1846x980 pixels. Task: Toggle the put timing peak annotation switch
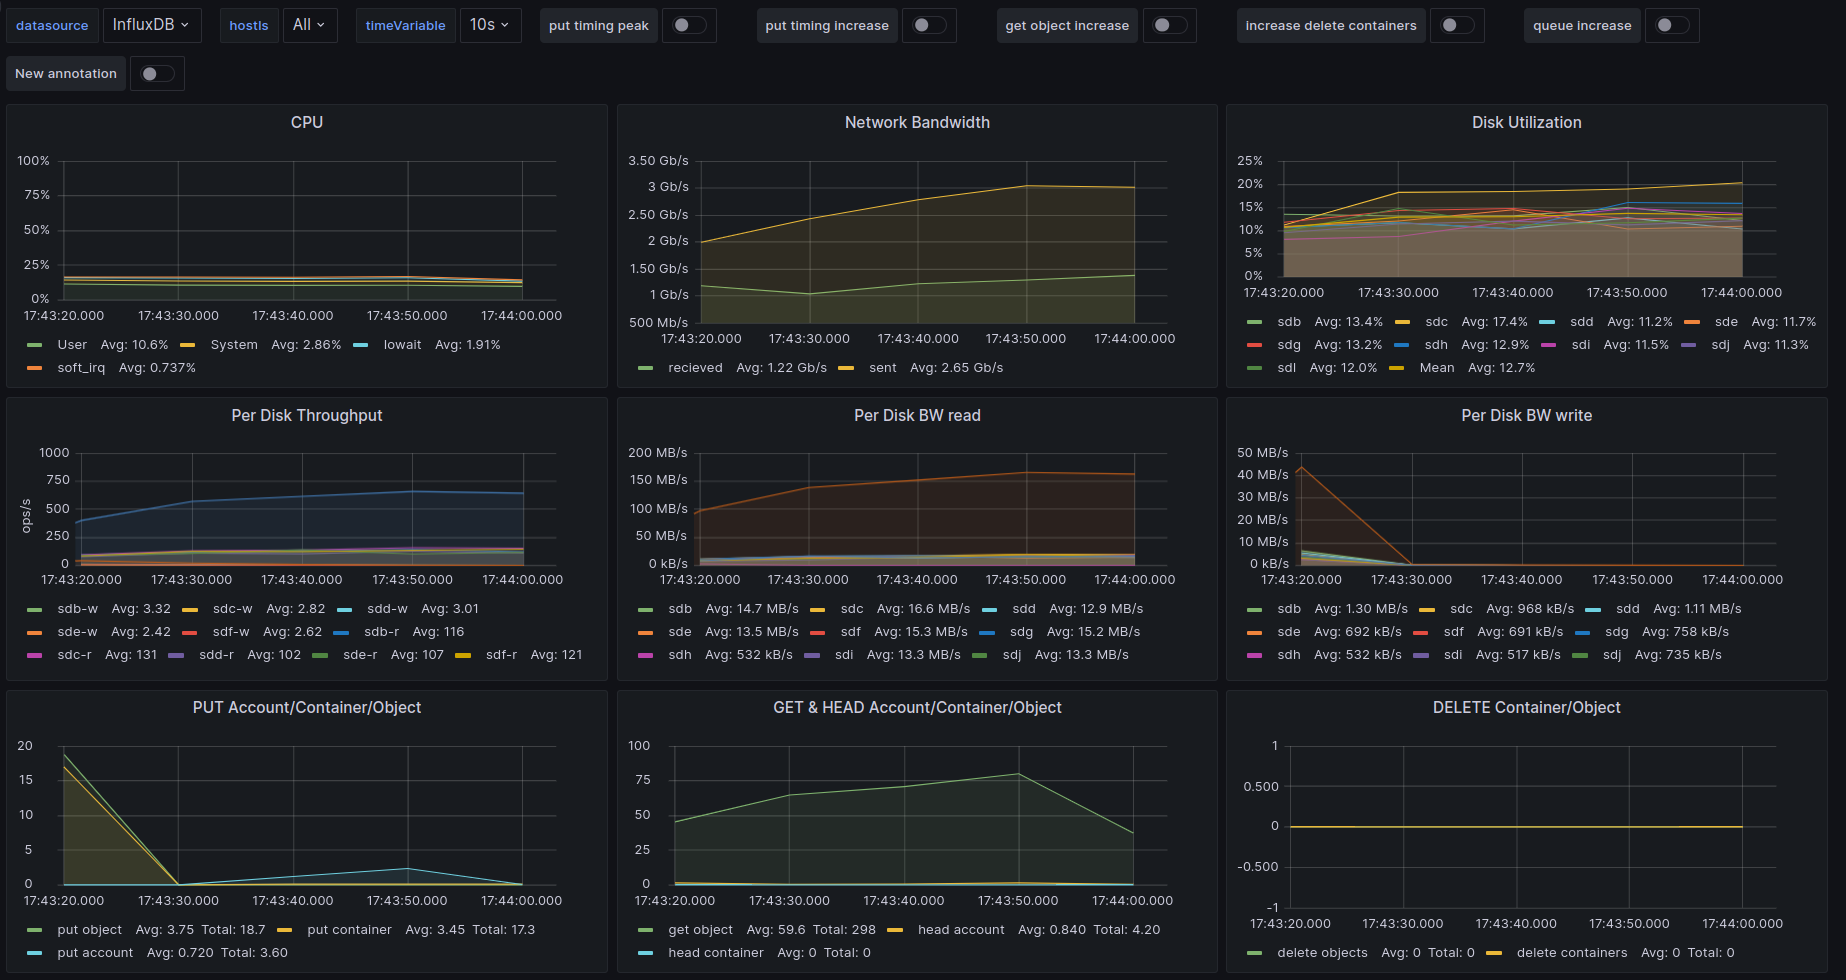(x=688, y=26)
